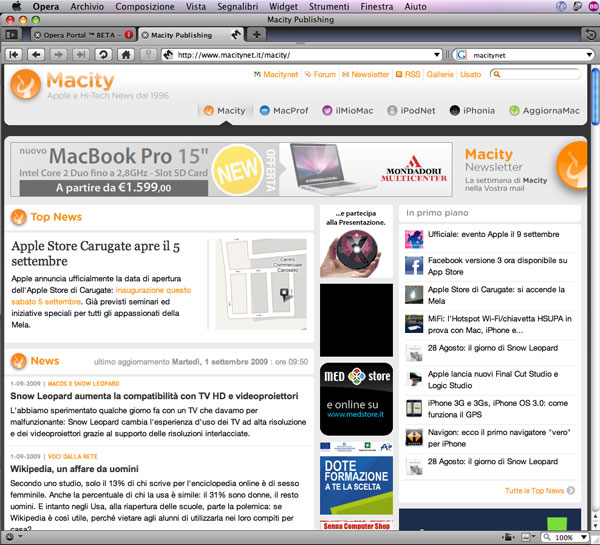Click the page vertical scrollbar thumb
600x545 pixels.
tap(595, 96)
